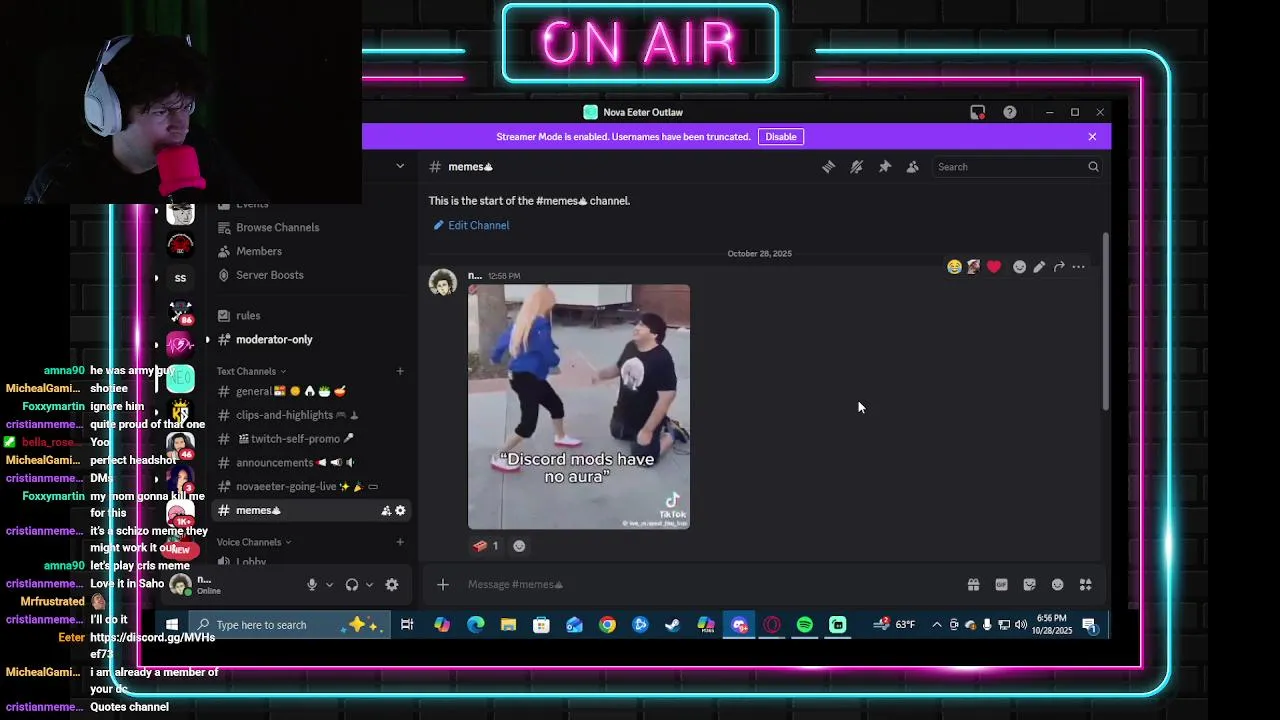Select the SS server icon in sidebar
This screenshot has width=1280, height=720.
180,278
